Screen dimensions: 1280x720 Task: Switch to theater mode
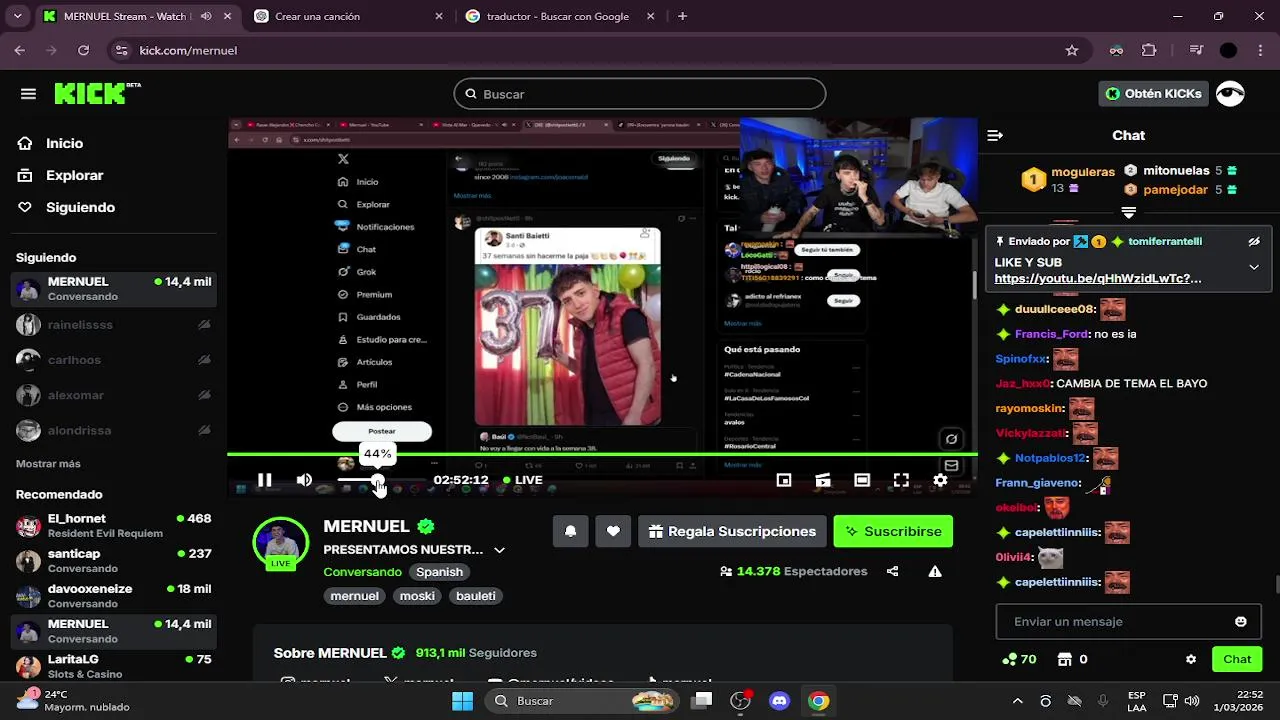(x=862, y=480)
